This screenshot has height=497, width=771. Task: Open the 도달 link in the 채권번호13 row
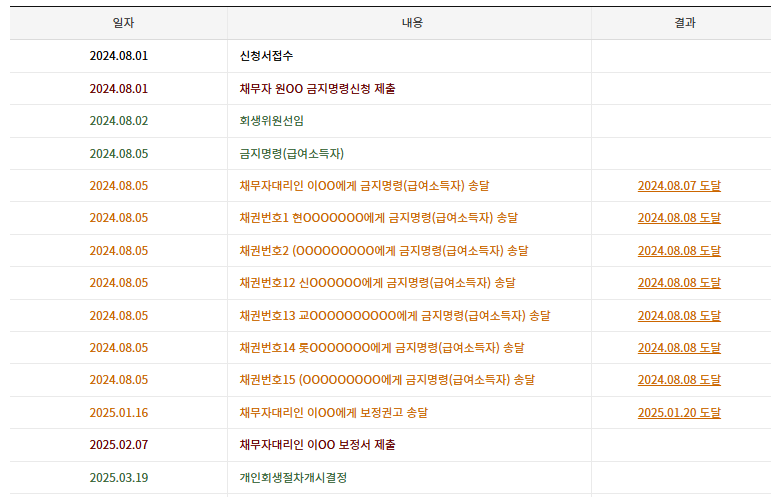[x=679, y=316]
